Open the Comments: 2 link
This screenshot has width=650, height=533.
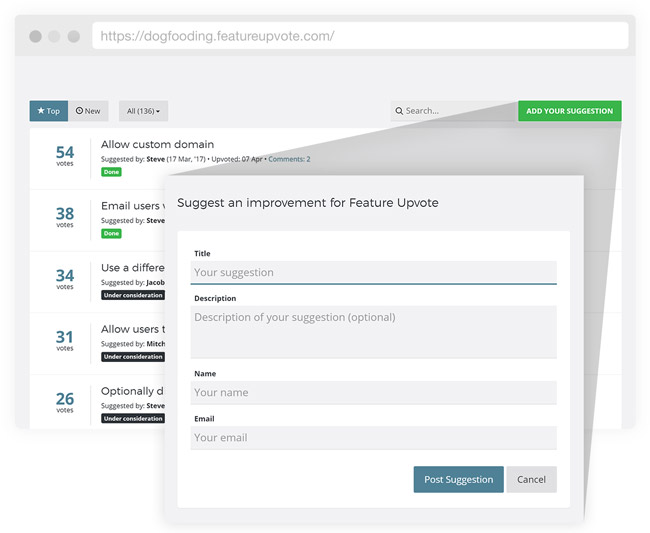tap(289, 159)
